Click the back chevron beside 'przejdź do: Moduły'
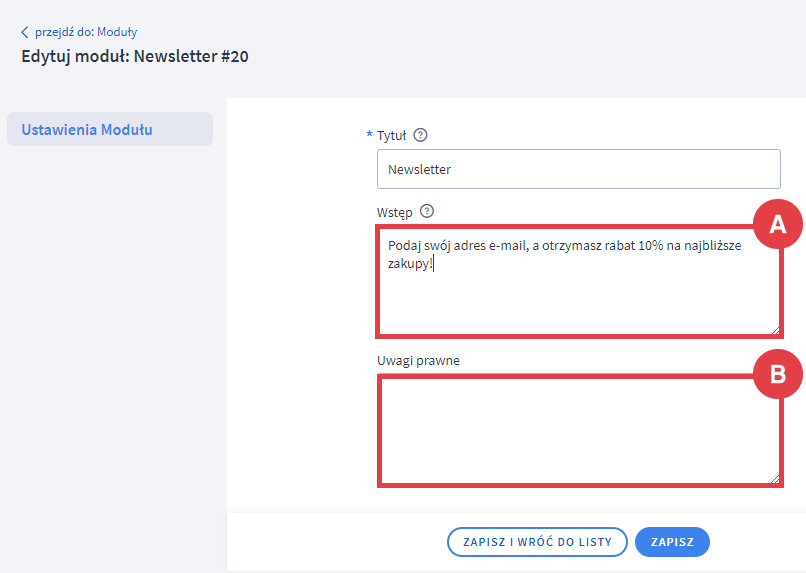The width and height of the screenshot is (806, 573). (x=25, y=32)
